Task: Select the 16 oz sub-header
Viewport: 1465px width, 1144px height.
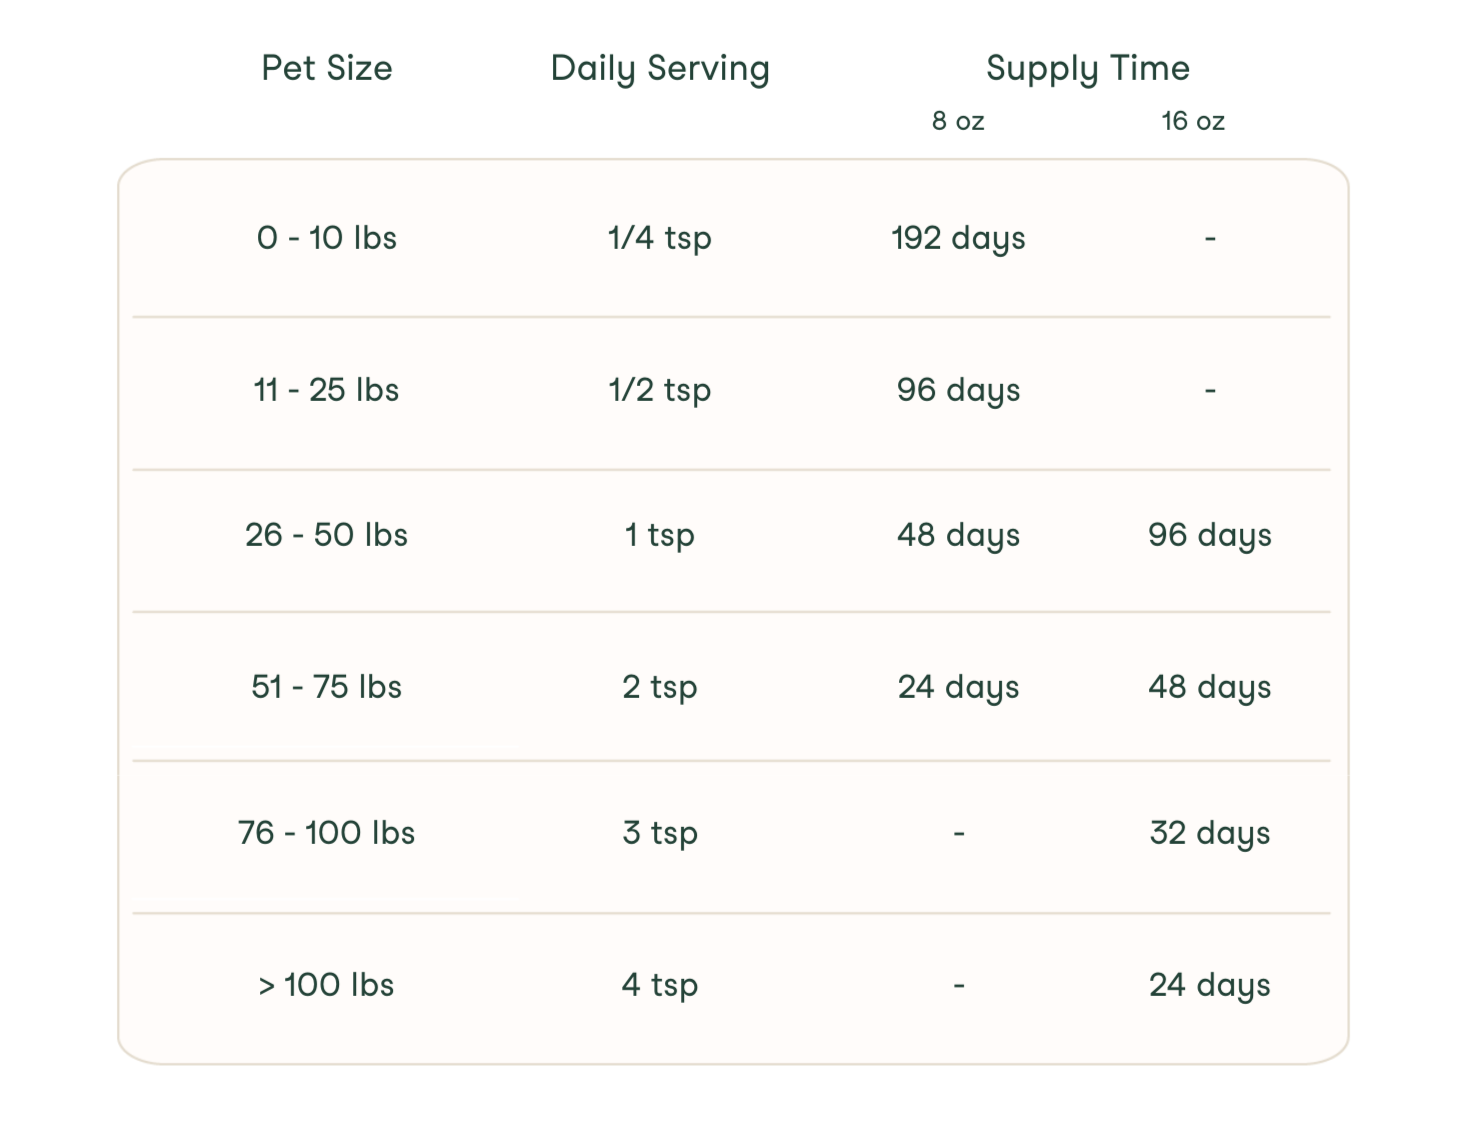Action: click(x=1192, y=121)
